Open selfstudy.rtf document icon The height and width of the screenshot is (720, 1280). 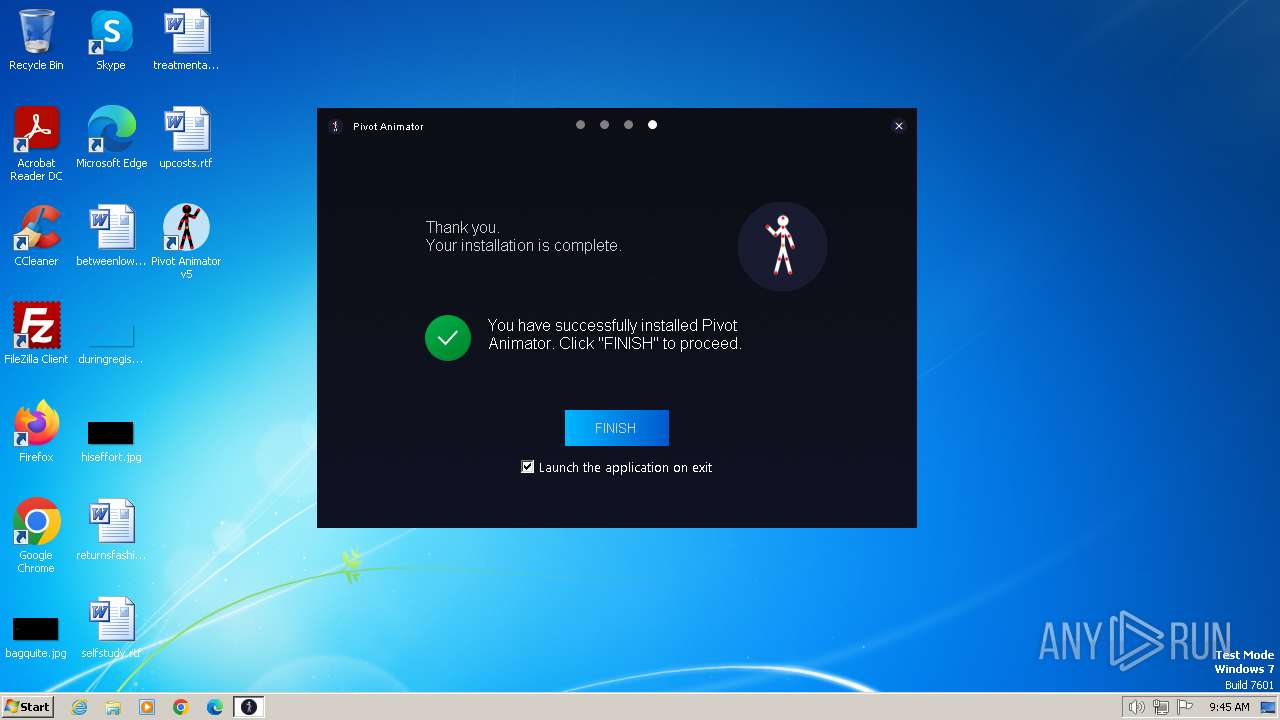coord(111,628)
